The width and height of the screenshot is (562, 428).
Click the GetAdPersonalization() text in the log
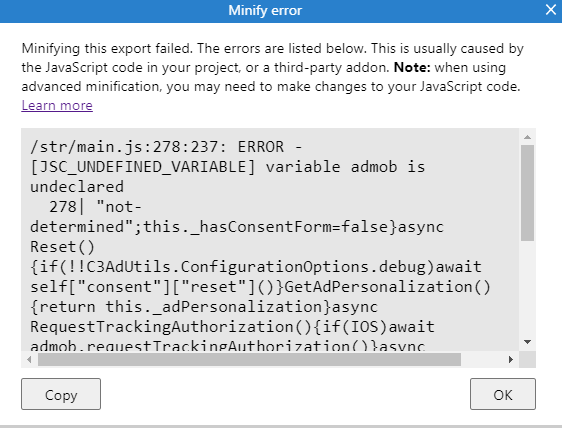[x=387, y=287]
